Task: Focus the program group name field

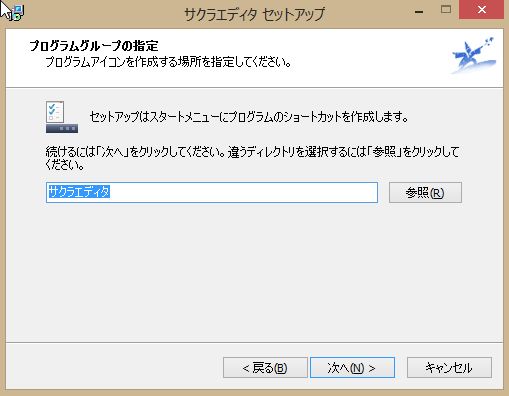Action: click(212, 192)
